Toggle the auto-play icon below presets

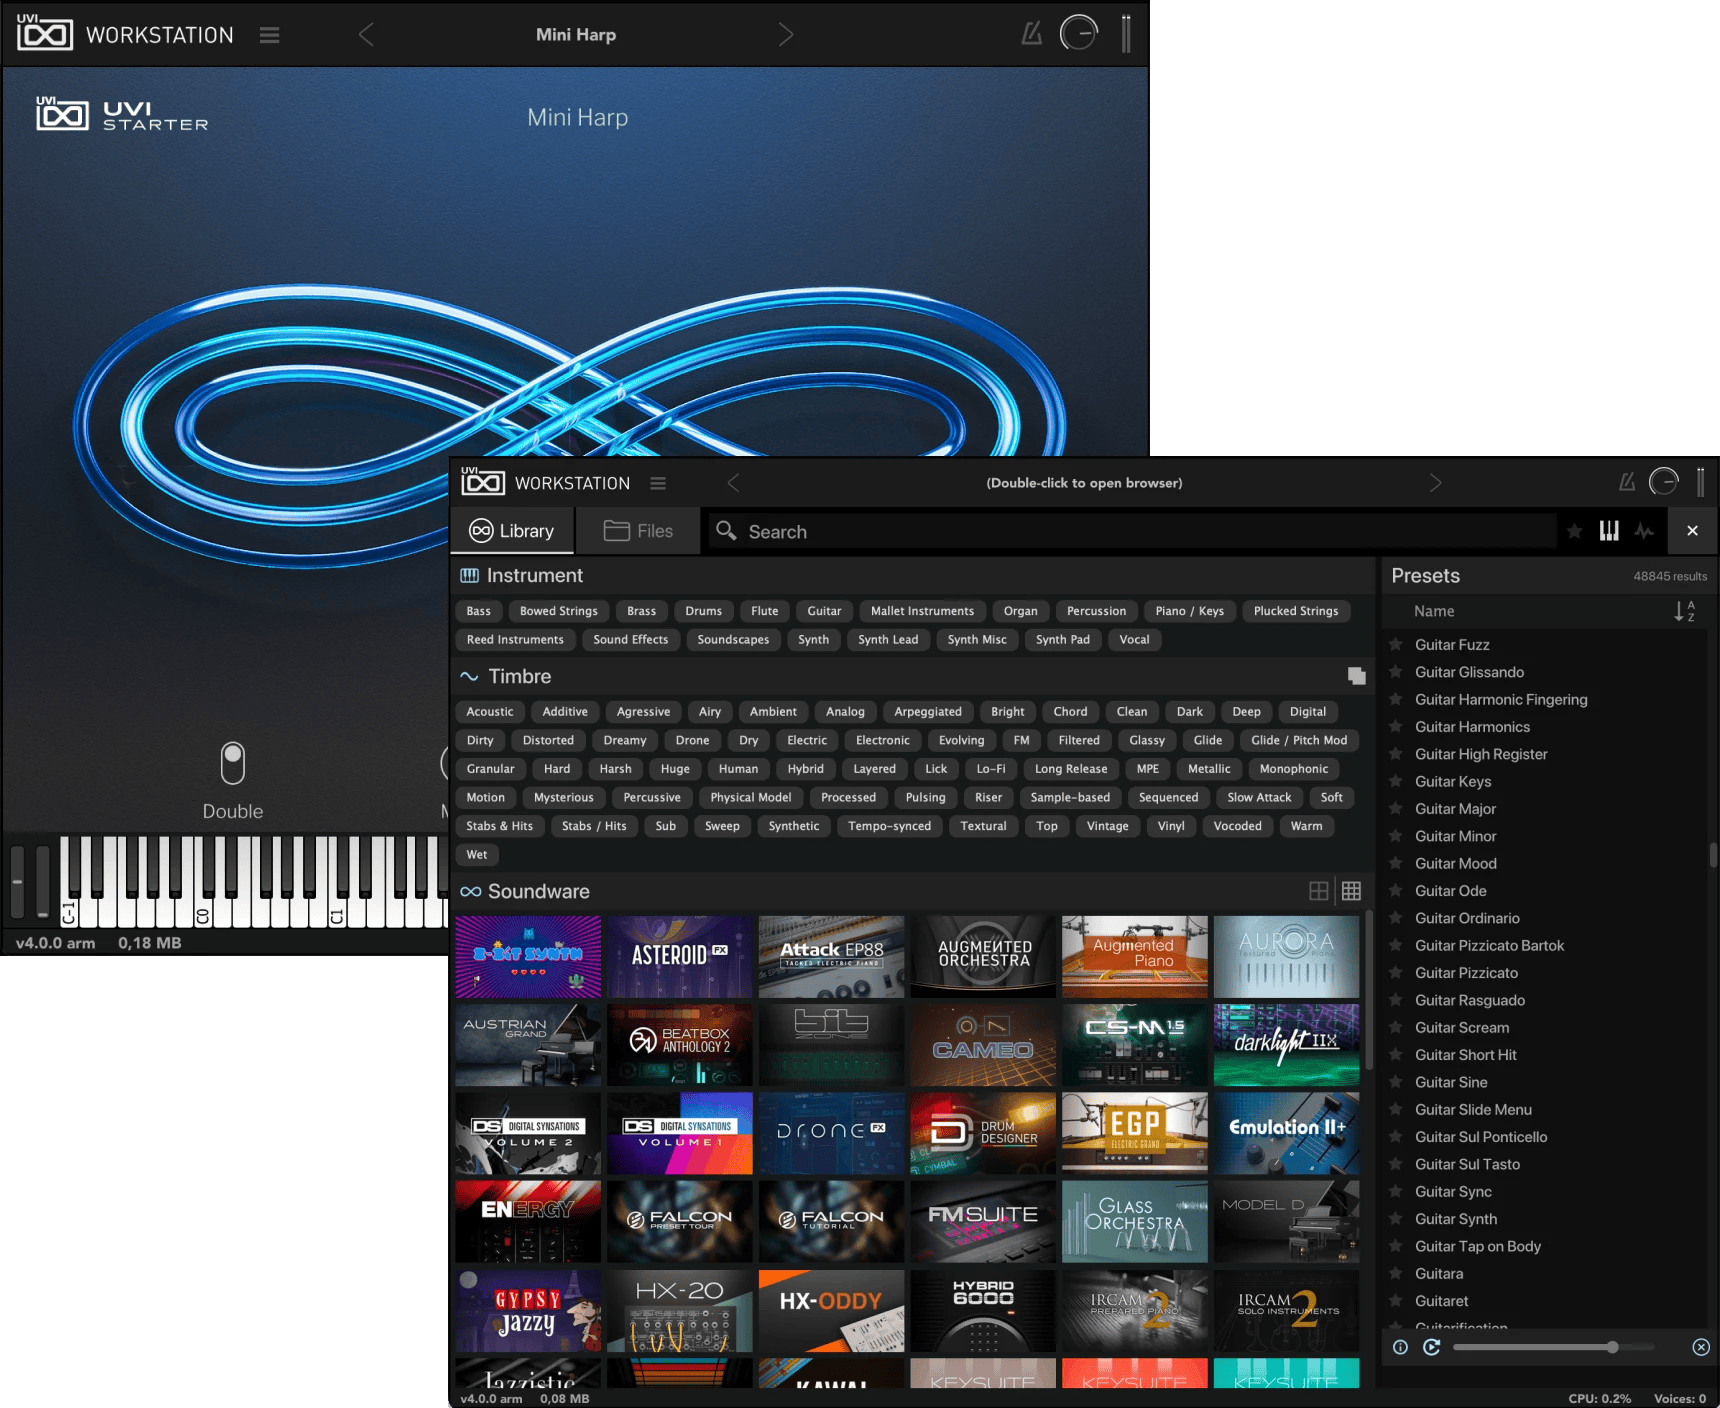[1432, 1347]
